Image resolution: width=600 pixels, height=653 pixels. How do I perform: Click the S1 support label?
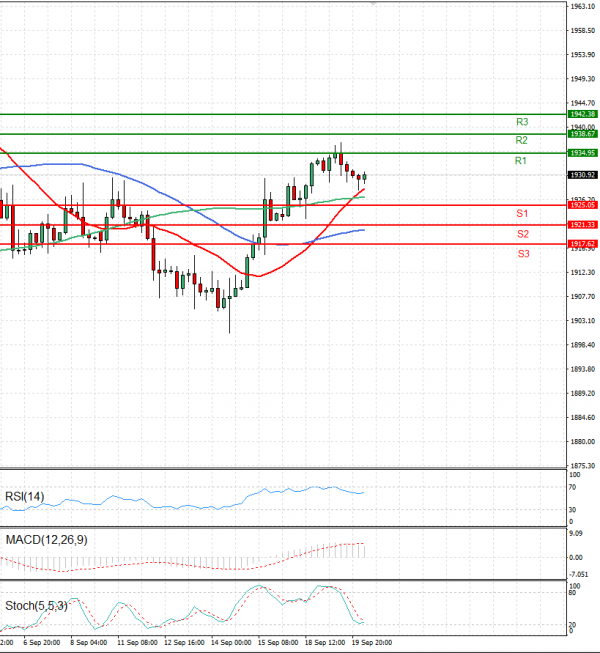[x=523, y=214]
